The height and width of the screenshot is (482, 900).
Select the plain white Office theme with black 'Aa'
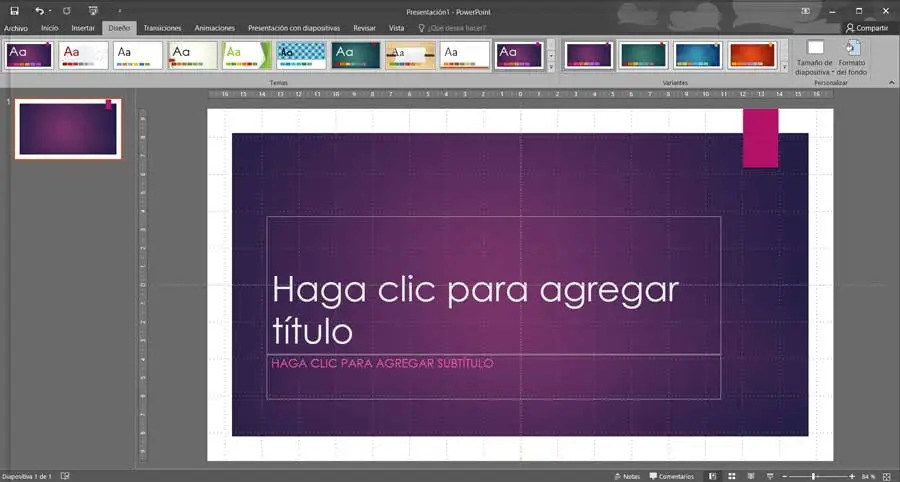click(x=138, y=55)
